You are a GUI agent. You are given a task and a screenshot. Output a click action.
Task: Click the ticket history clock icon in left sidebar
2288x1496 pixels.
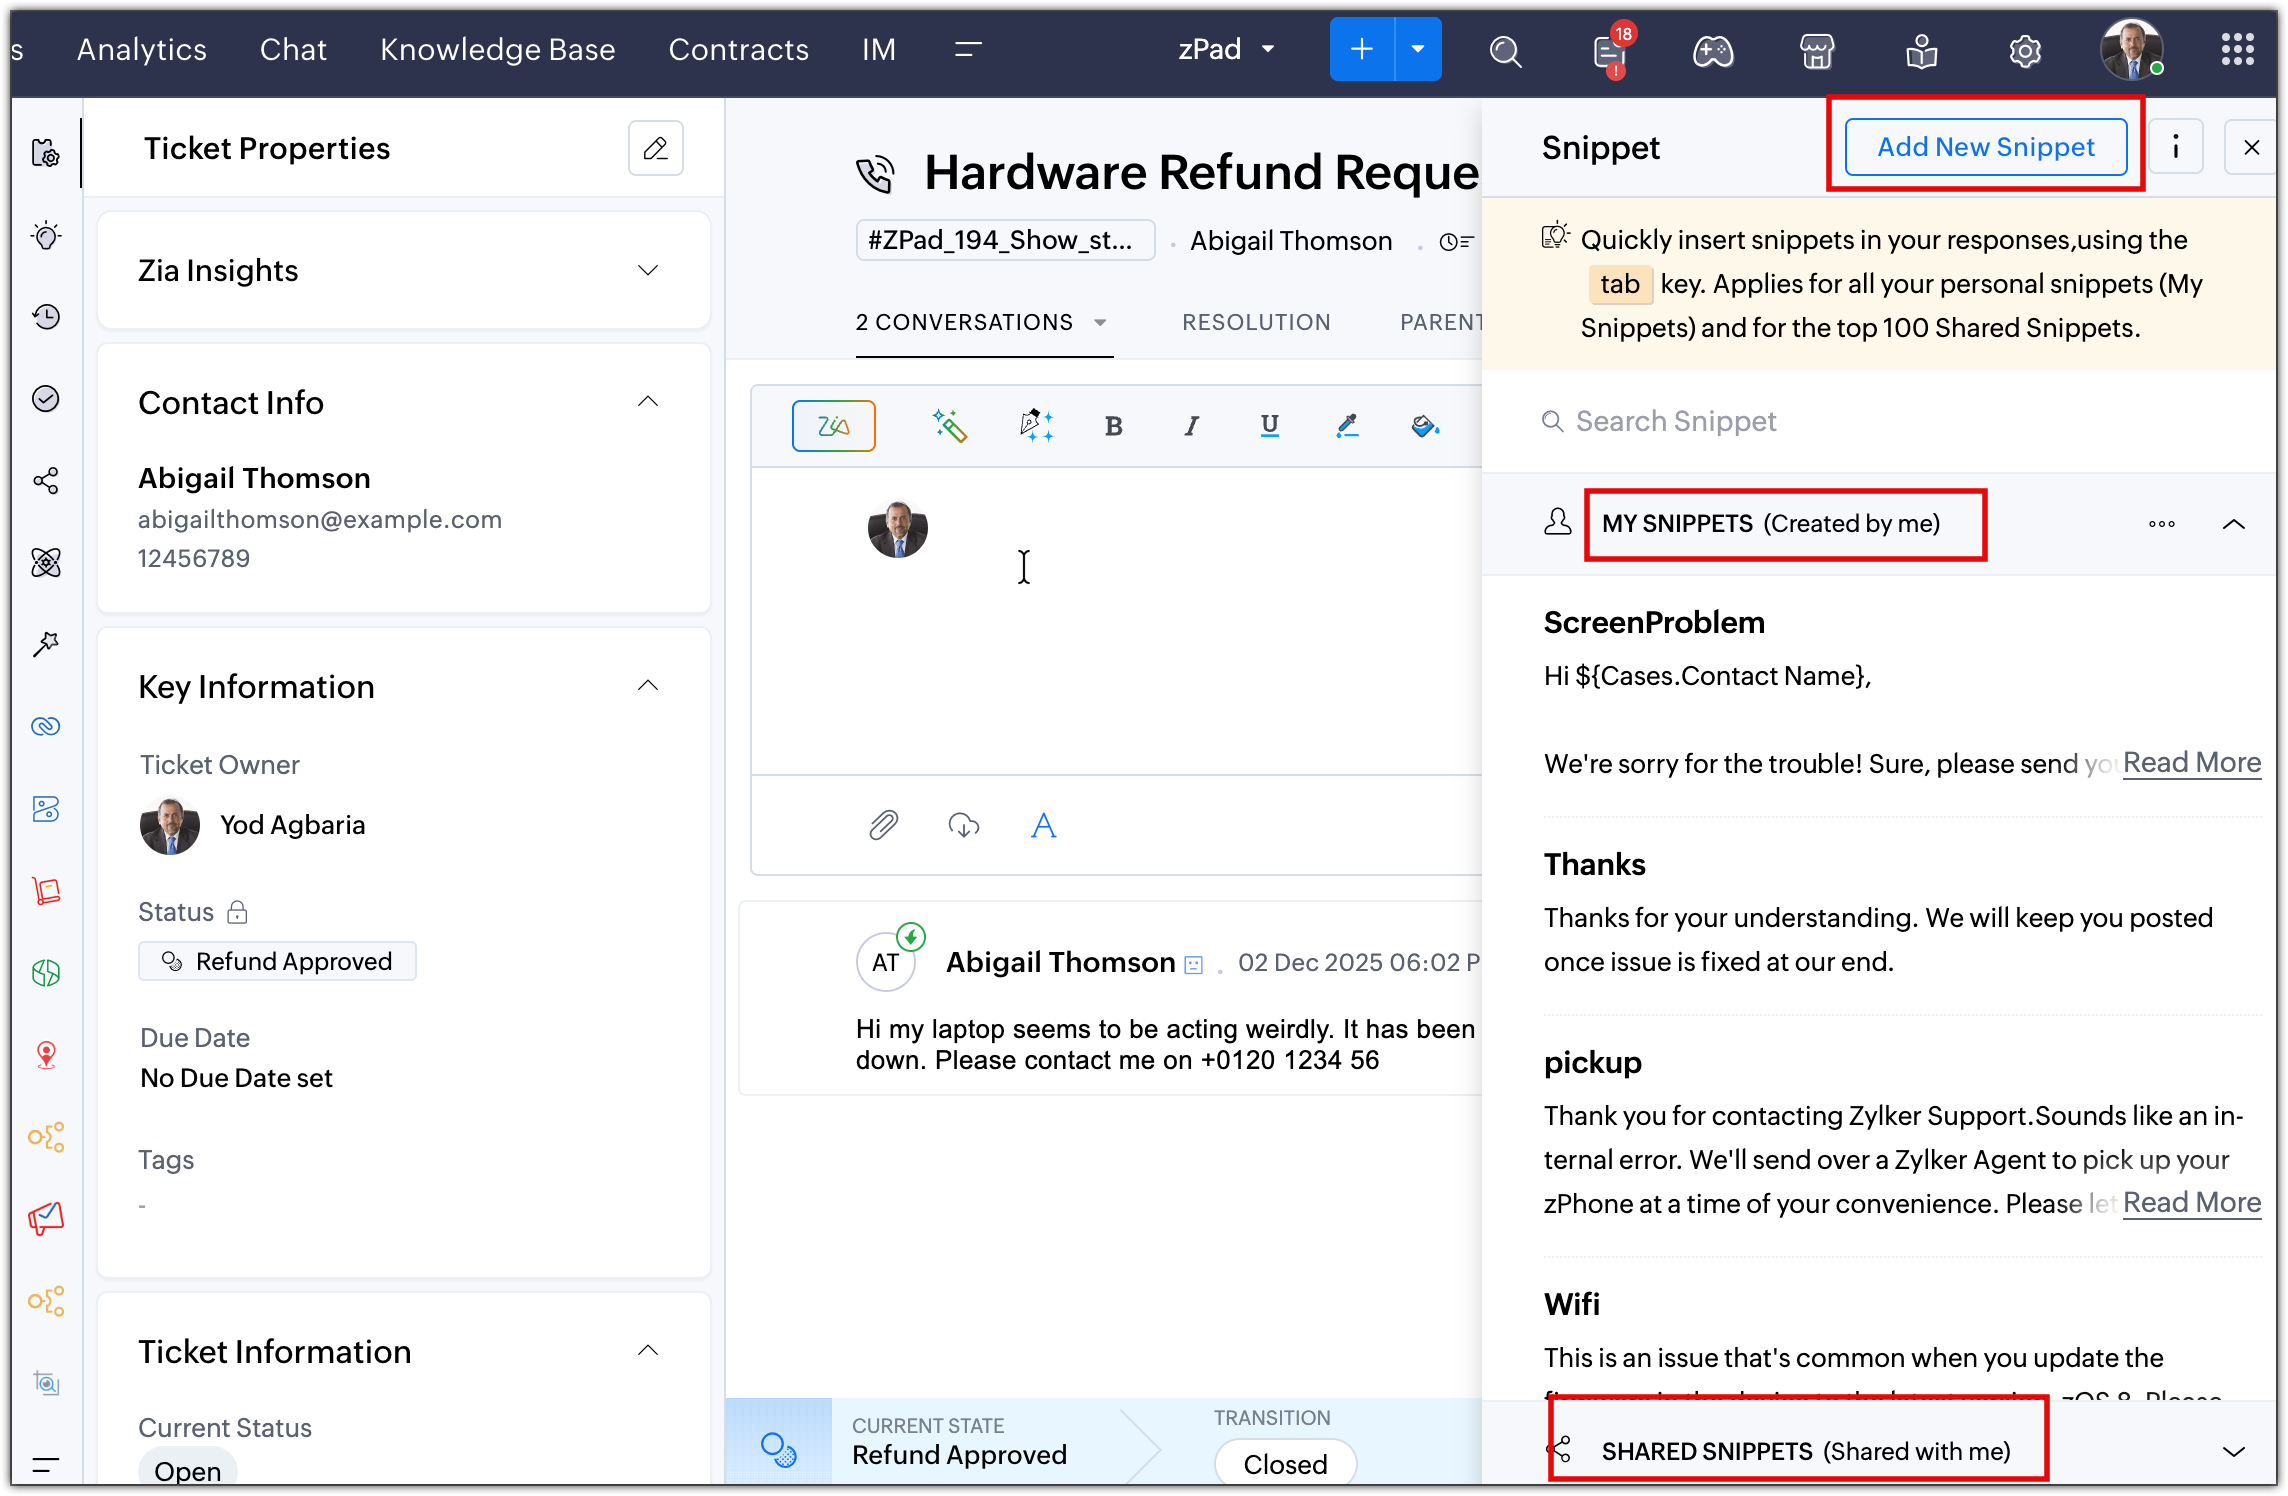tap(46, 317)
